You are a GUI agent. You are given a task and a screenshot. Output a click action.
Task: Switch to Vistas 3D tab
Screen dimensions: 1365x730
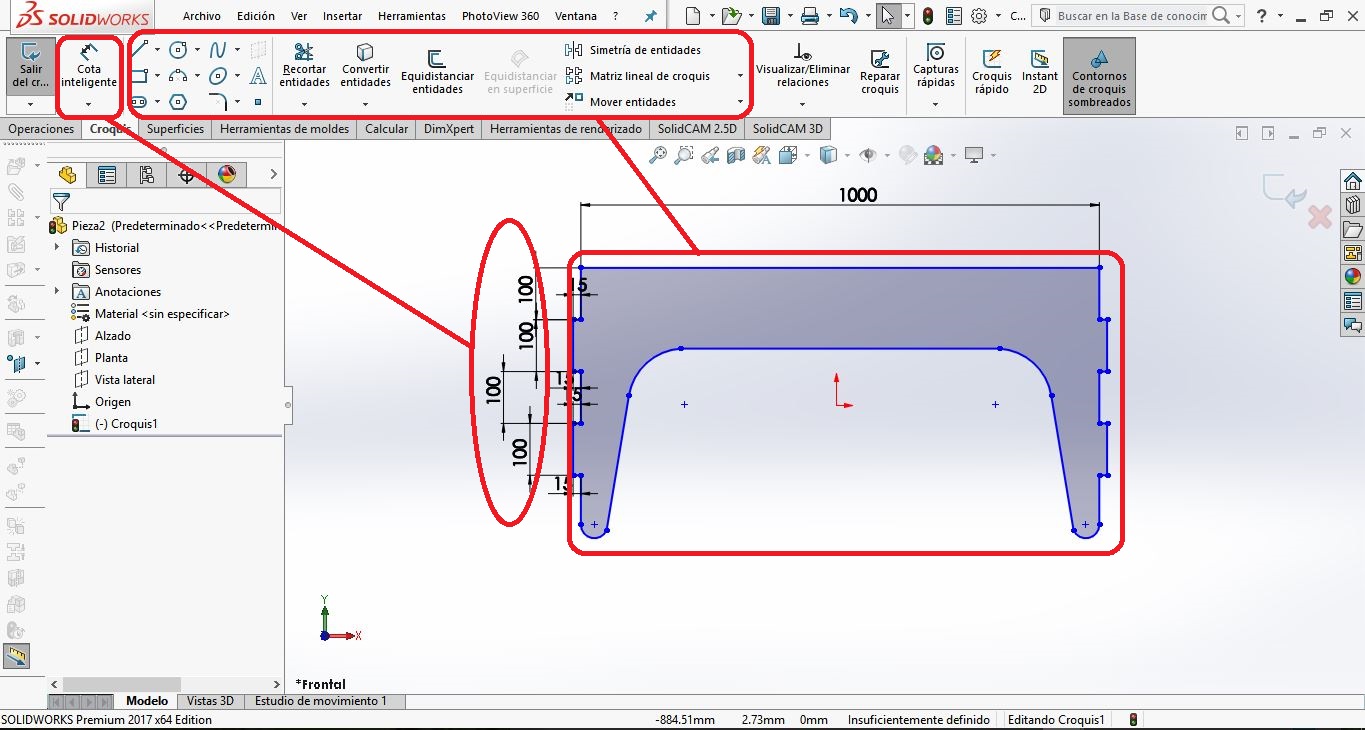(210, 701)
